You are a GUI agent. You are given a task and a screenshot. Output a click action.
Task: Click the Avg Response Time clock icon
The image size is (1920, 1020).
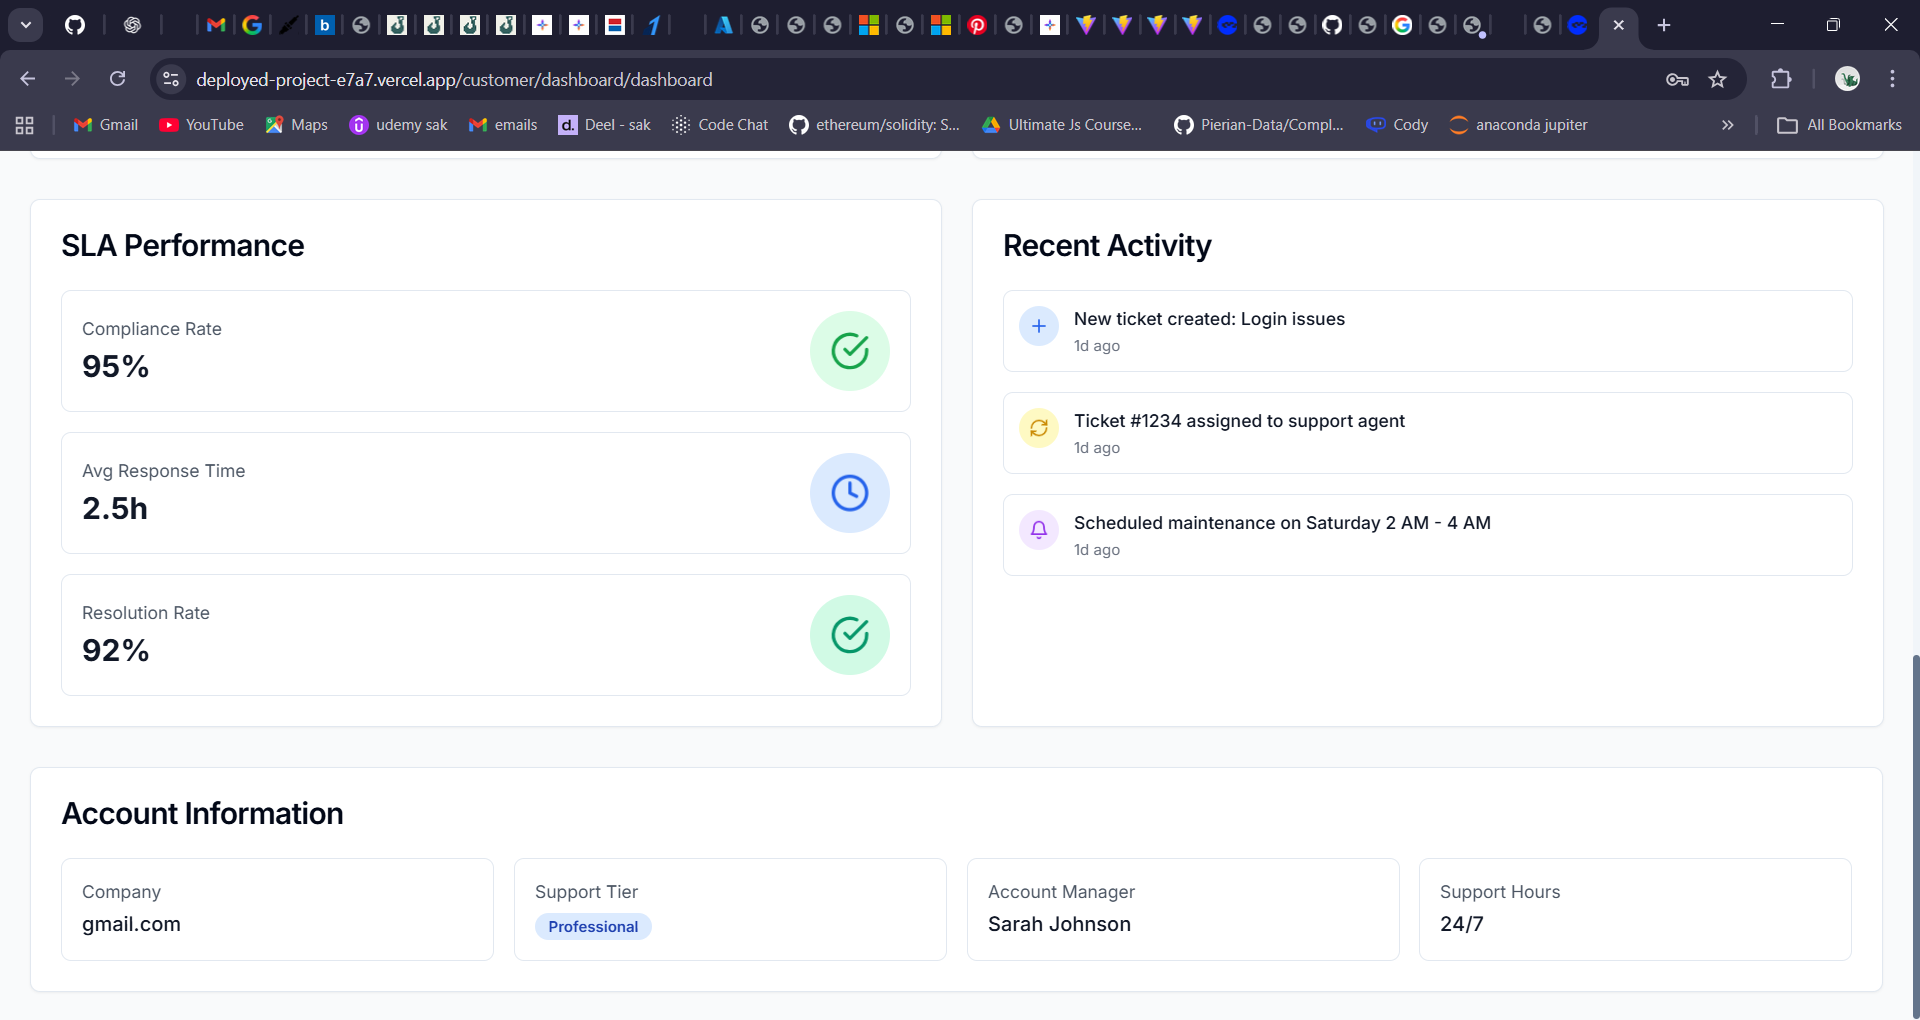850,493
